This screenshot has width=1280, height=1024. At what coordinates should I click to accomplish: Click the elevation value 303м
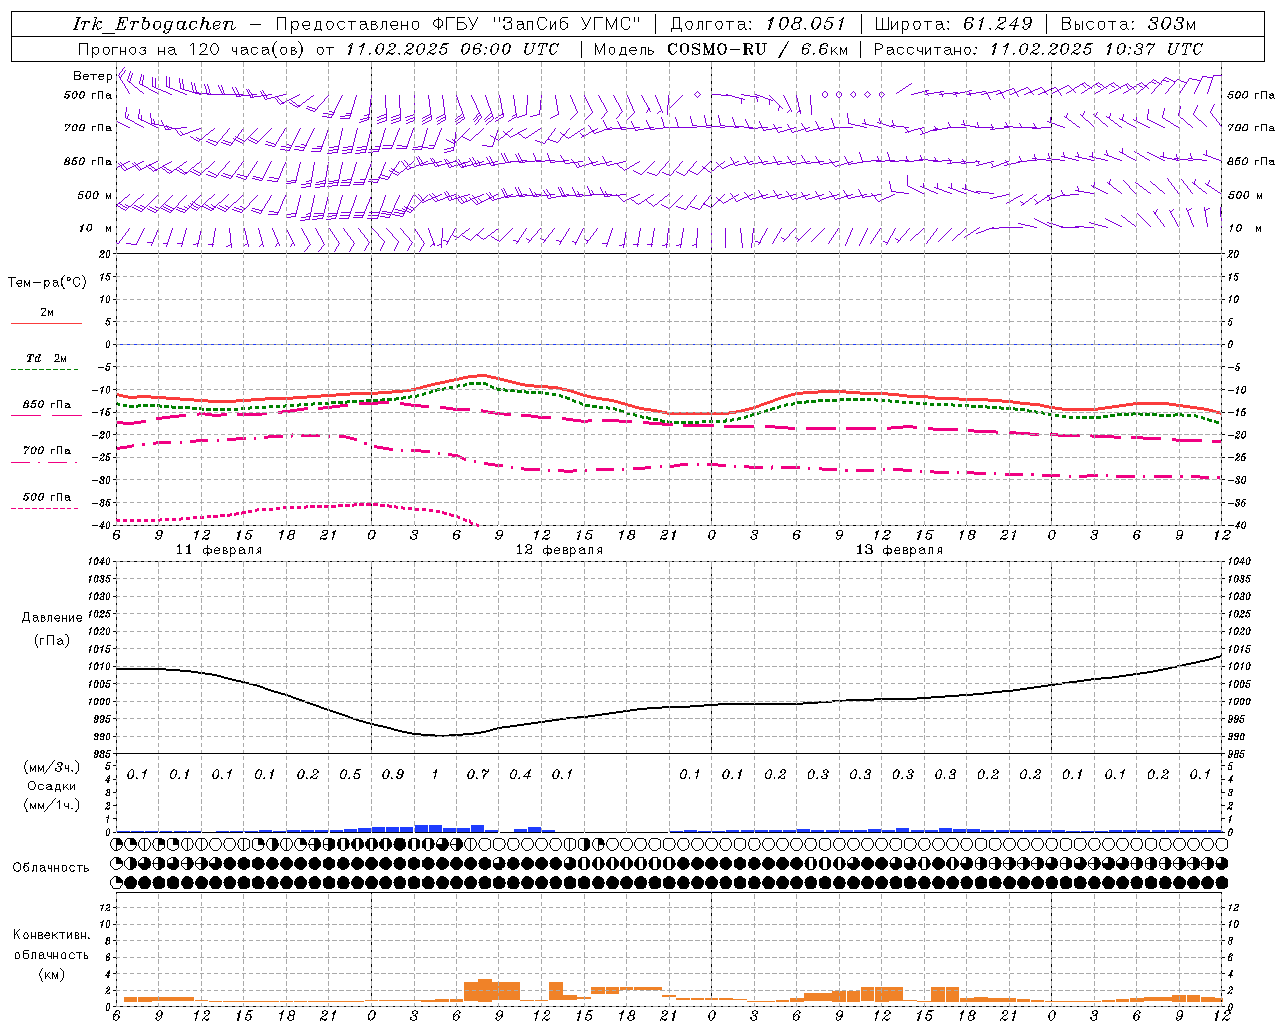1170,24
